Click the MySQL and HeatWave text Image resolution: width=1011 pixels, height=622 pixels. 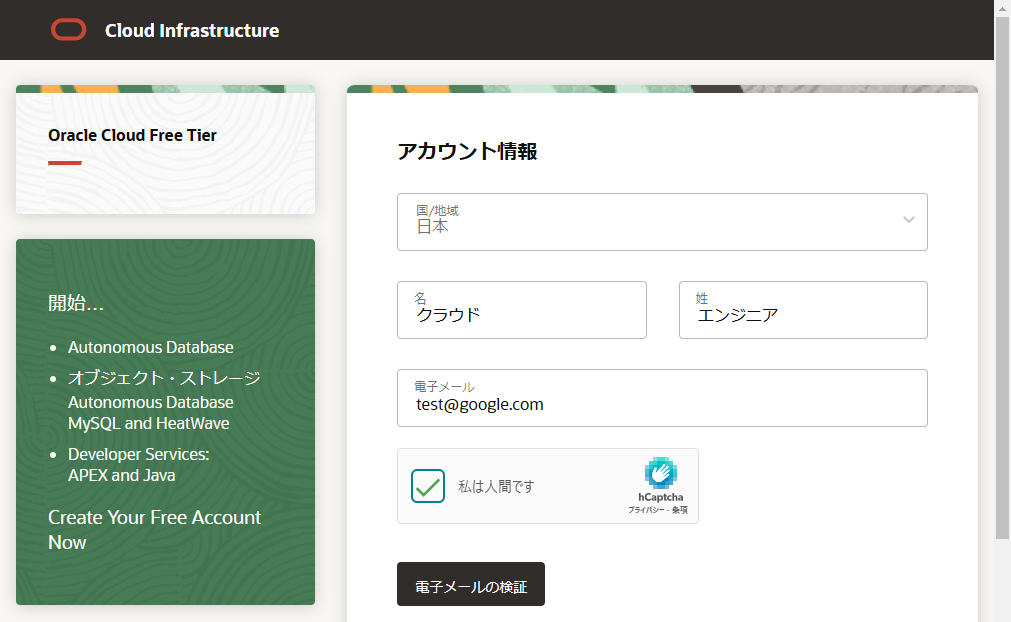(x=149, y=423)
